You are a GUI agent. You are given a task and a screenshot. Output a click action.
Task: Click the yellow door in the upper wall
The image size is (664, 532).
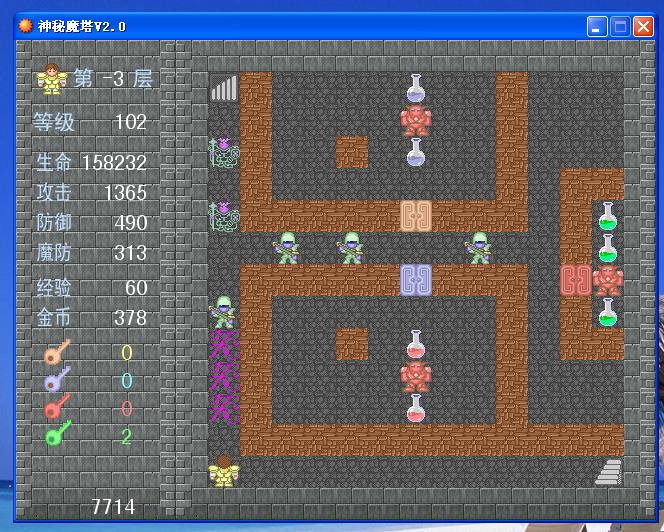(416, 216)
